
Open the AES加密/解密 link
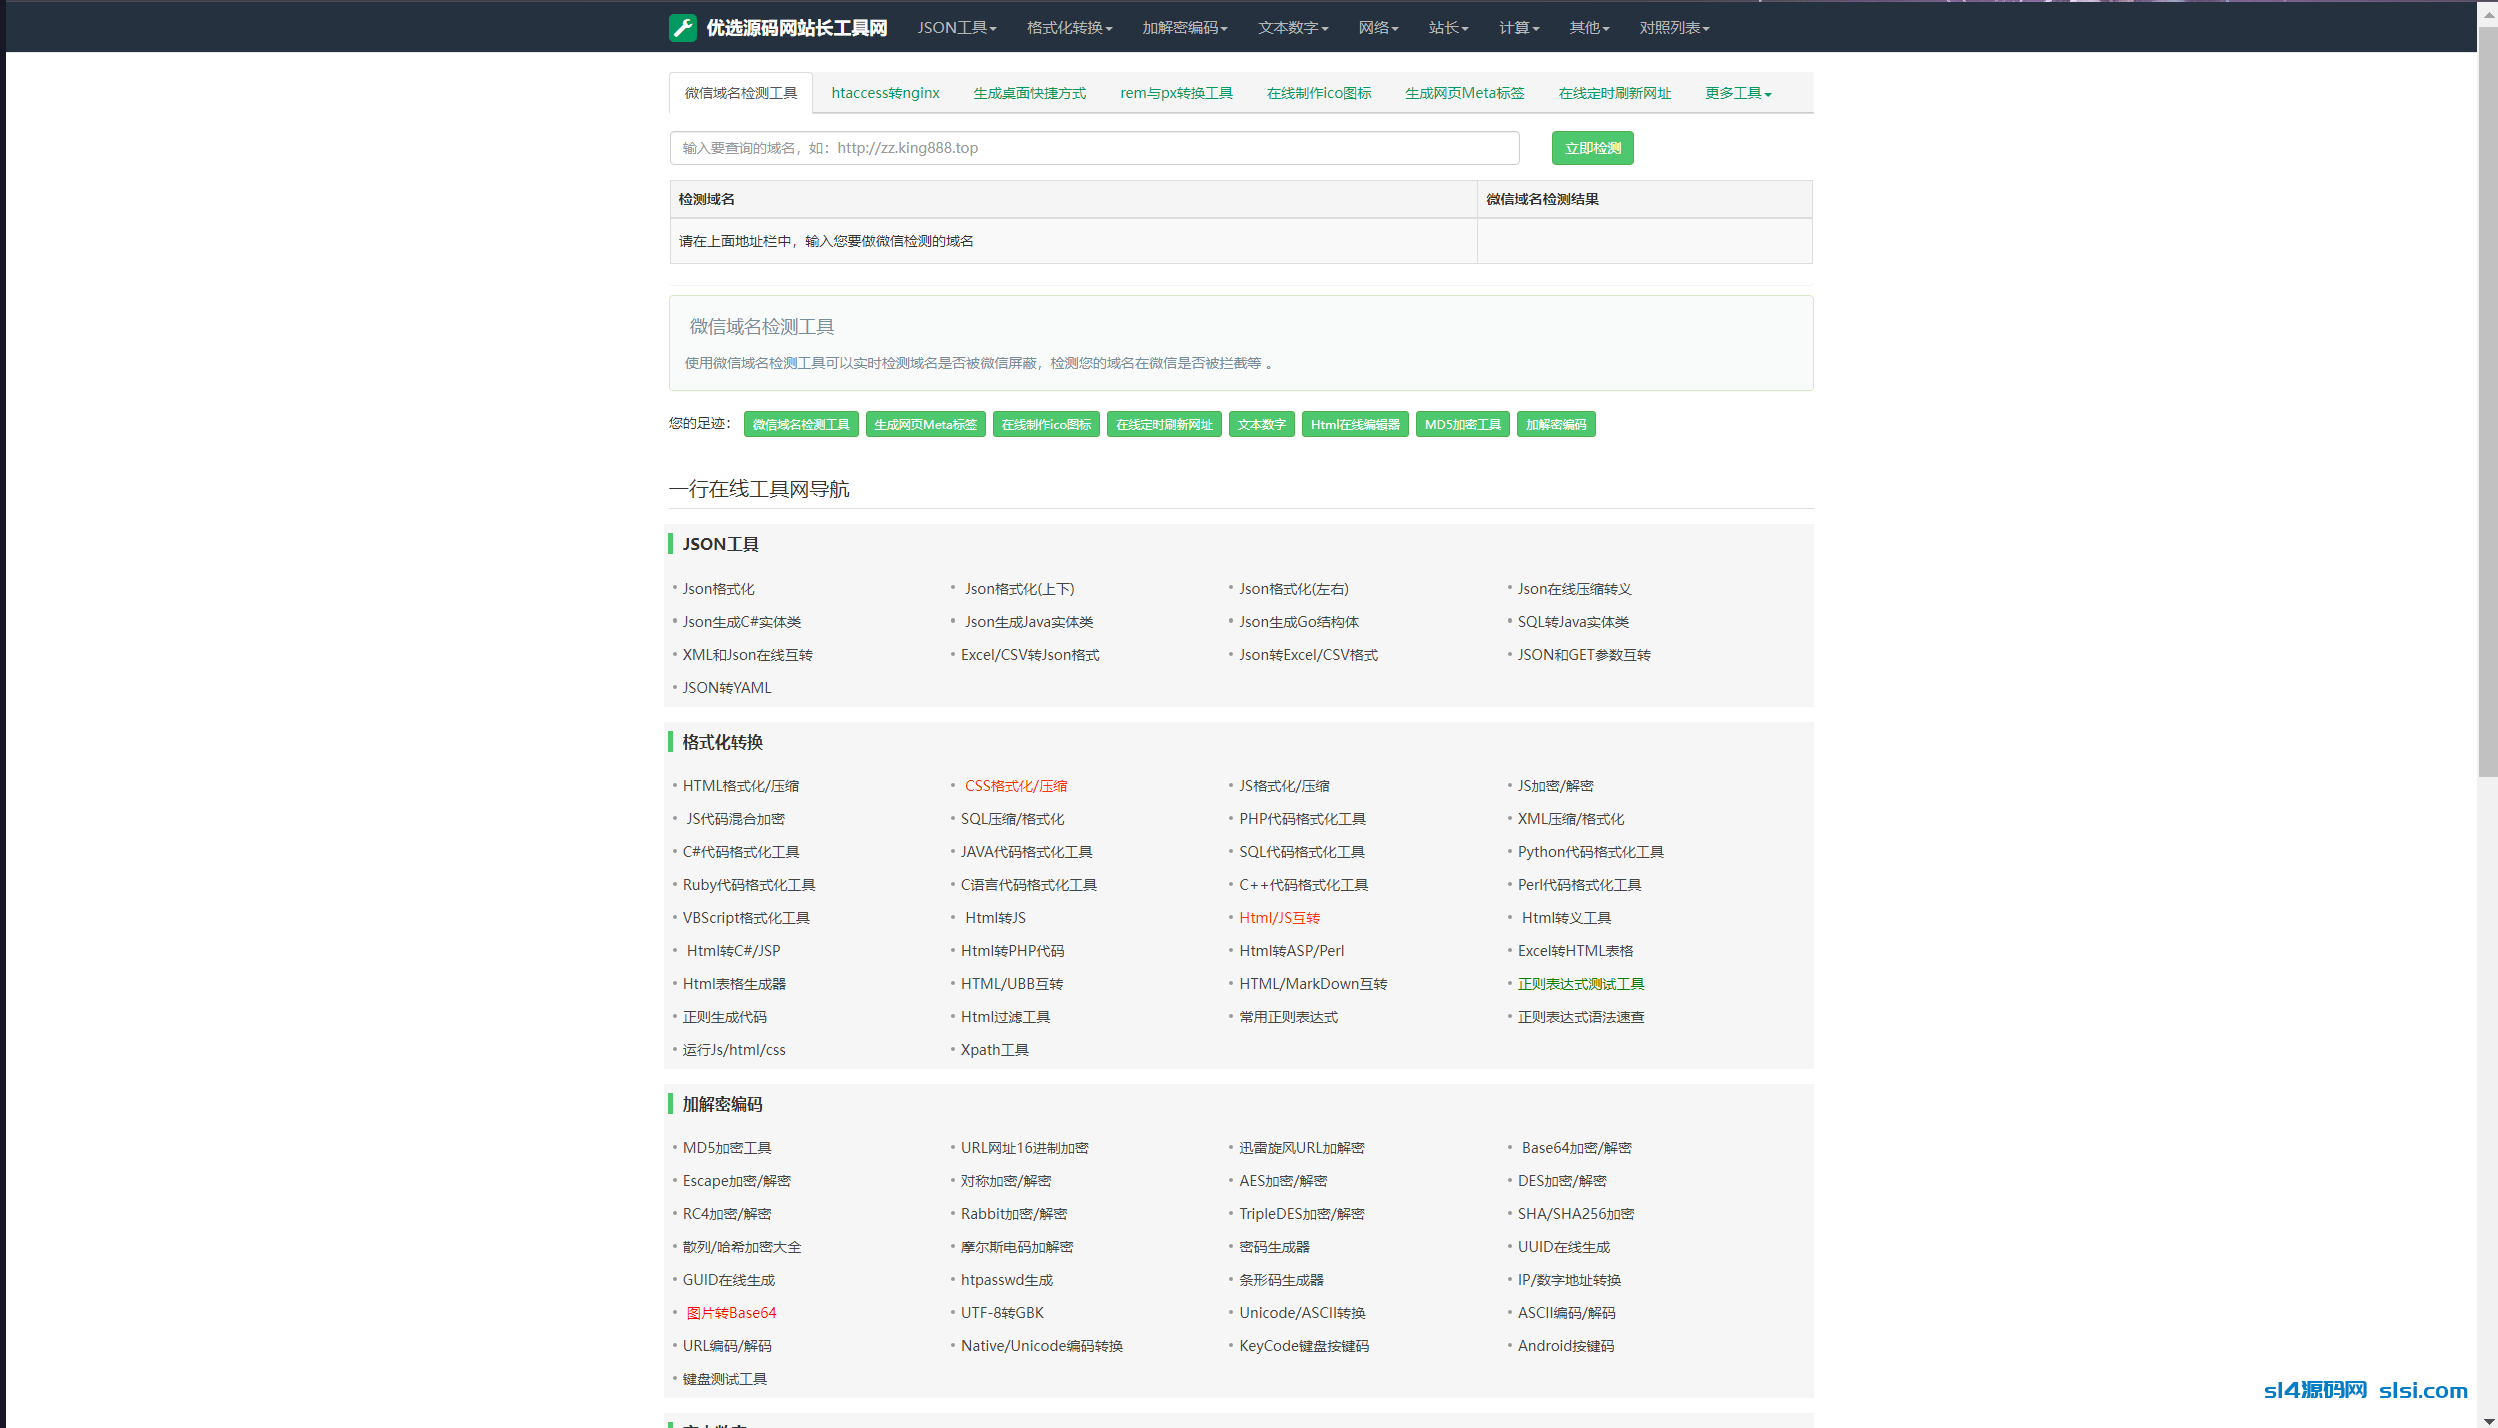point(1283,1181)
